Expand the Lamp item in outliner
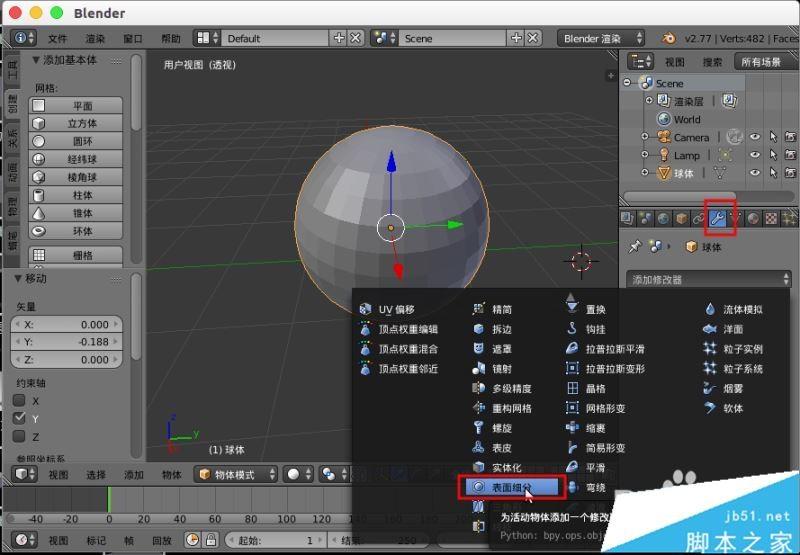Screen dimensions: 800x555 point(644,155)
